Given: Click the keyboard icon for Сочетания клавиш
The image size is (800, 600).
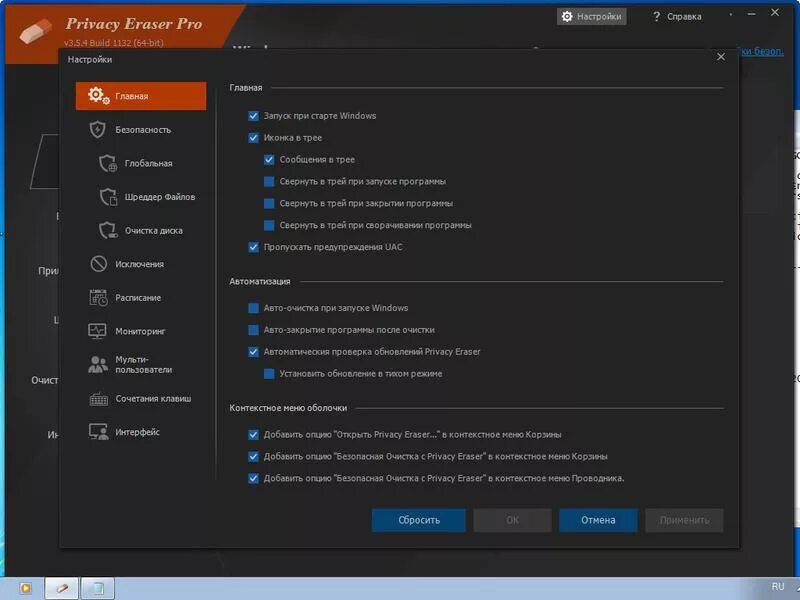Looking at the screenshot, I should pyautogui.click(x=98, y=398).
